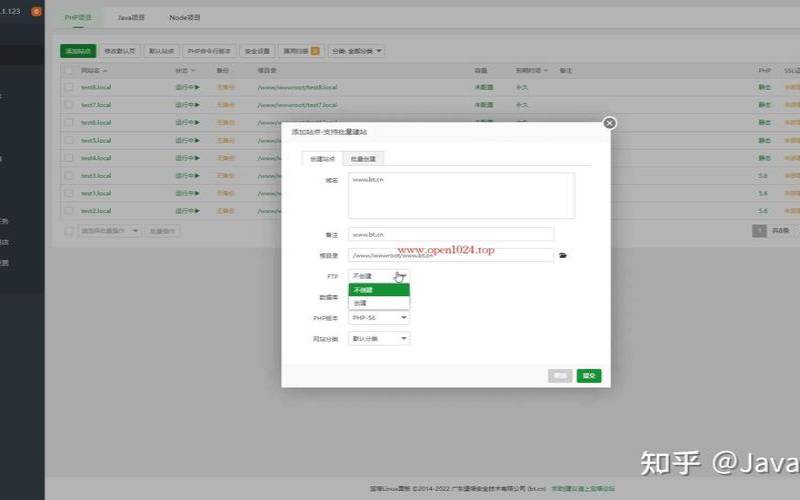Viewport: 800px width, 500px height.
Task: Toggle the select-all checkbox in table header
Action: 68,71
